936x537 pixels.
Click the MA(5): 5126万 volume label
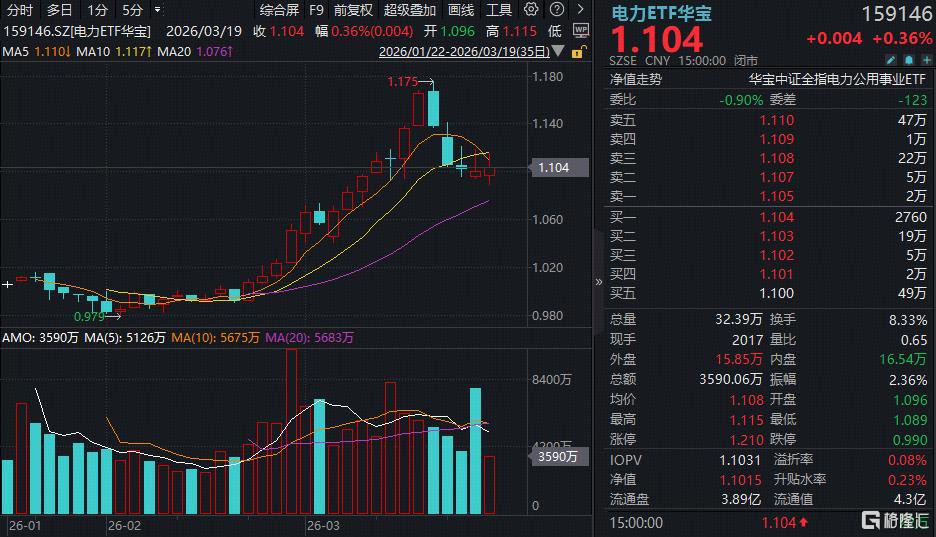(x=125, y=338)
